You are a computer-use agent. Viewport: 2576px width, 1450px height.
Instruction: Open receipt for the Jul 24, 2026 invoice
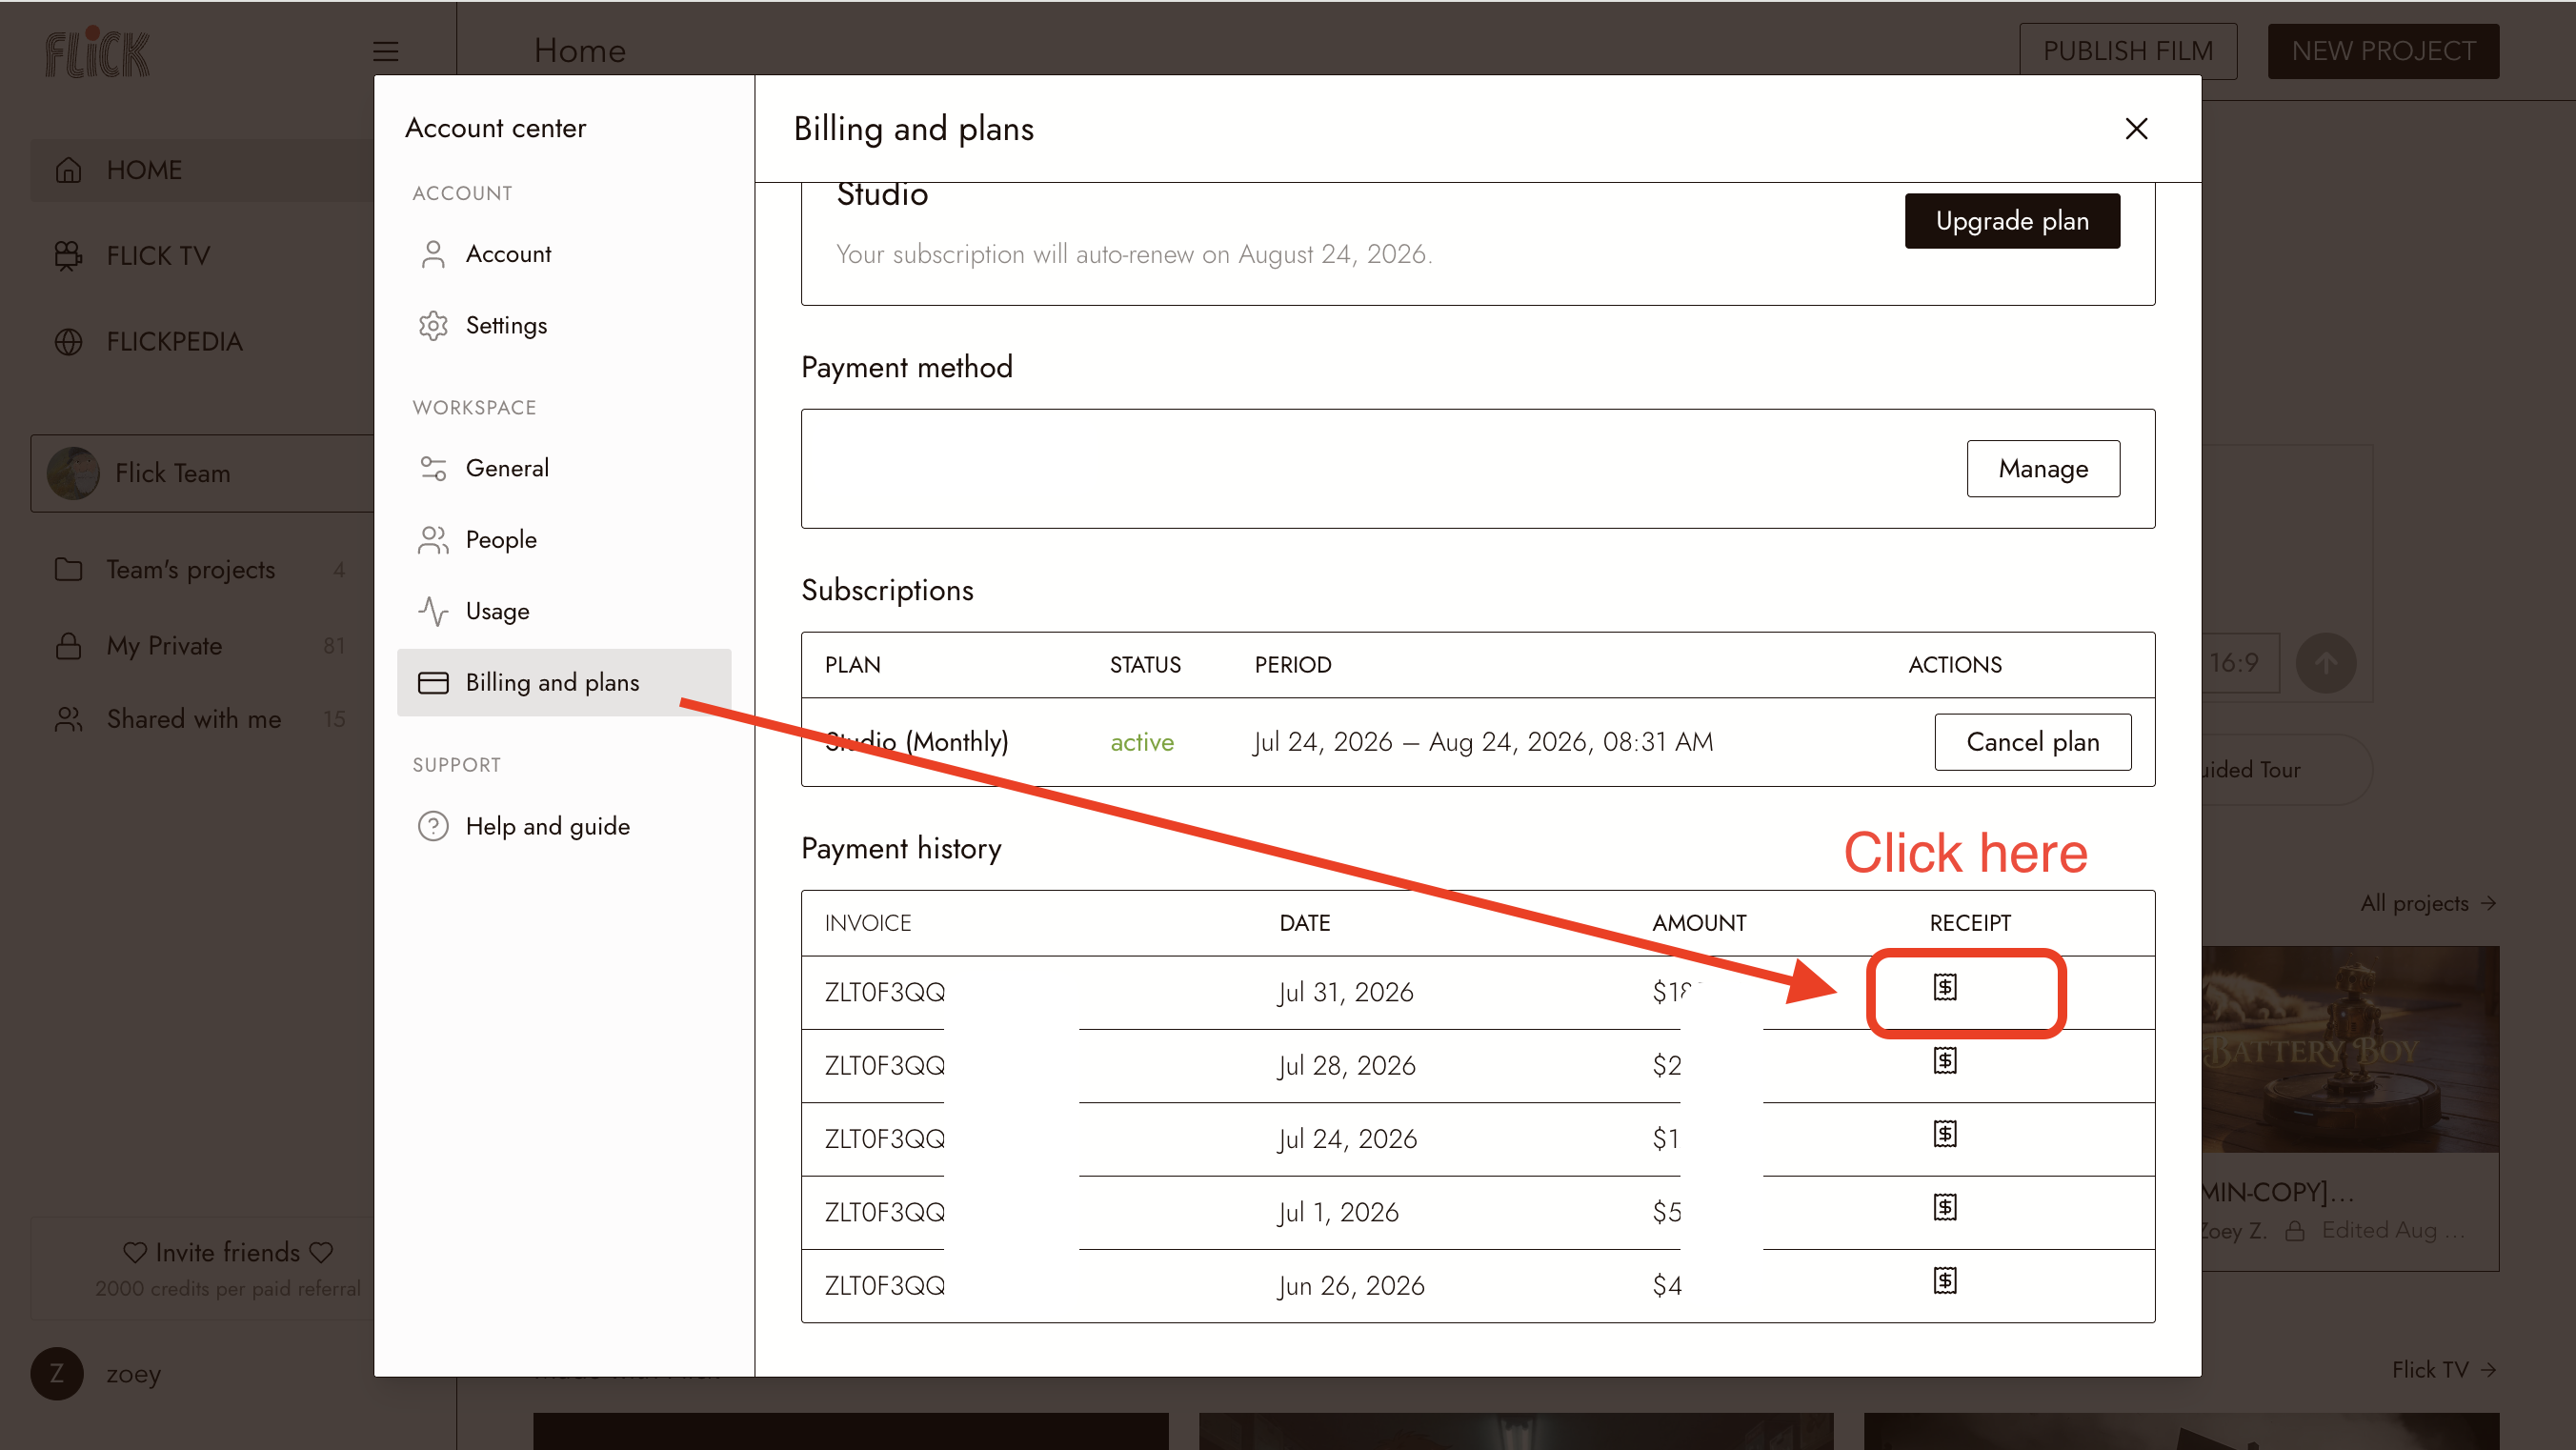(x=1944, y=1134)
